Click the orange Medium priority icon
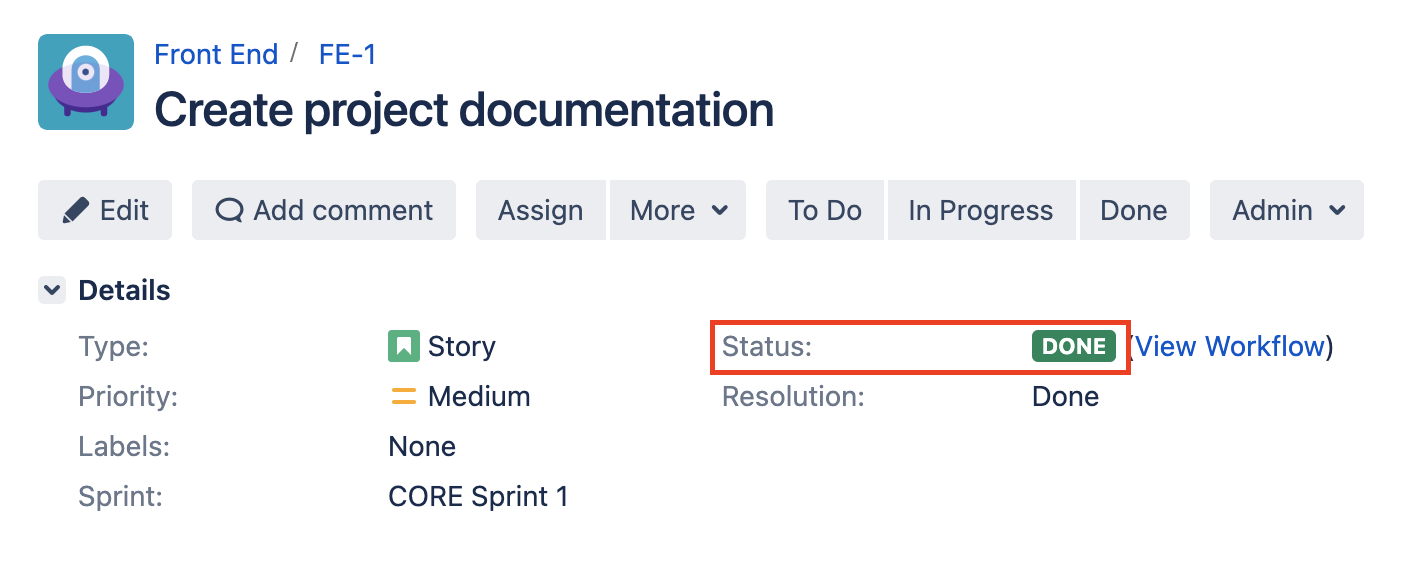Screen dimensions: 1404x562 pos(403,397)
